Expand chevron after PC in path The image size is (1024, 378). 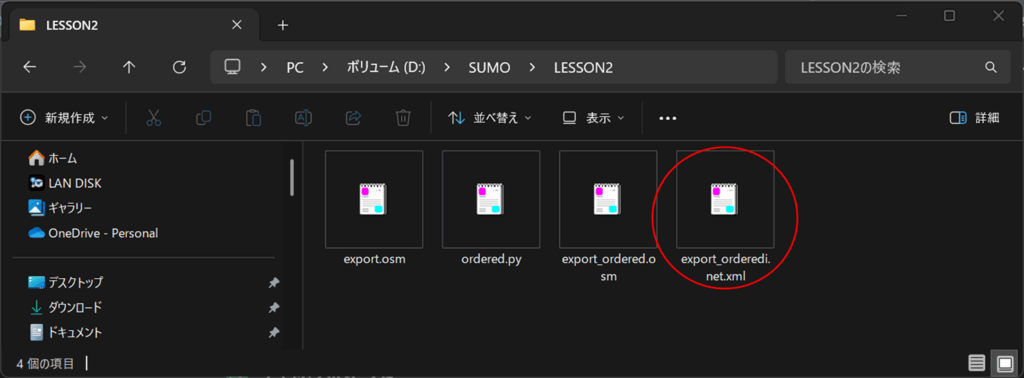[325, 67]
